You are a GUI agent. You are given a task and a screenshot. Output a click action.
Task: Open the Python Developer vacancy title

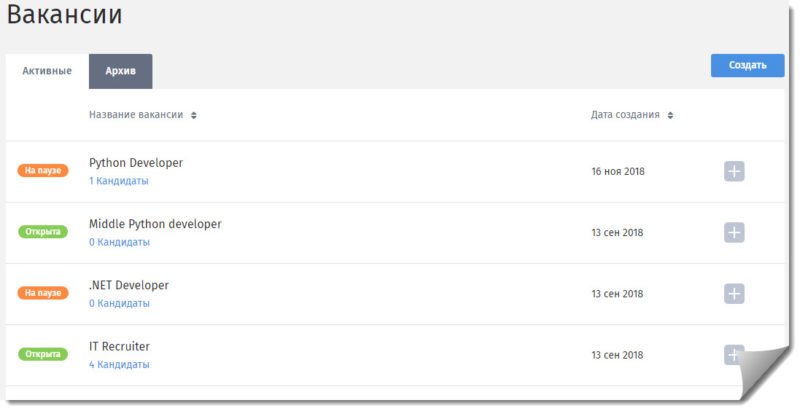pyautogui.click(x=136, y=162)
